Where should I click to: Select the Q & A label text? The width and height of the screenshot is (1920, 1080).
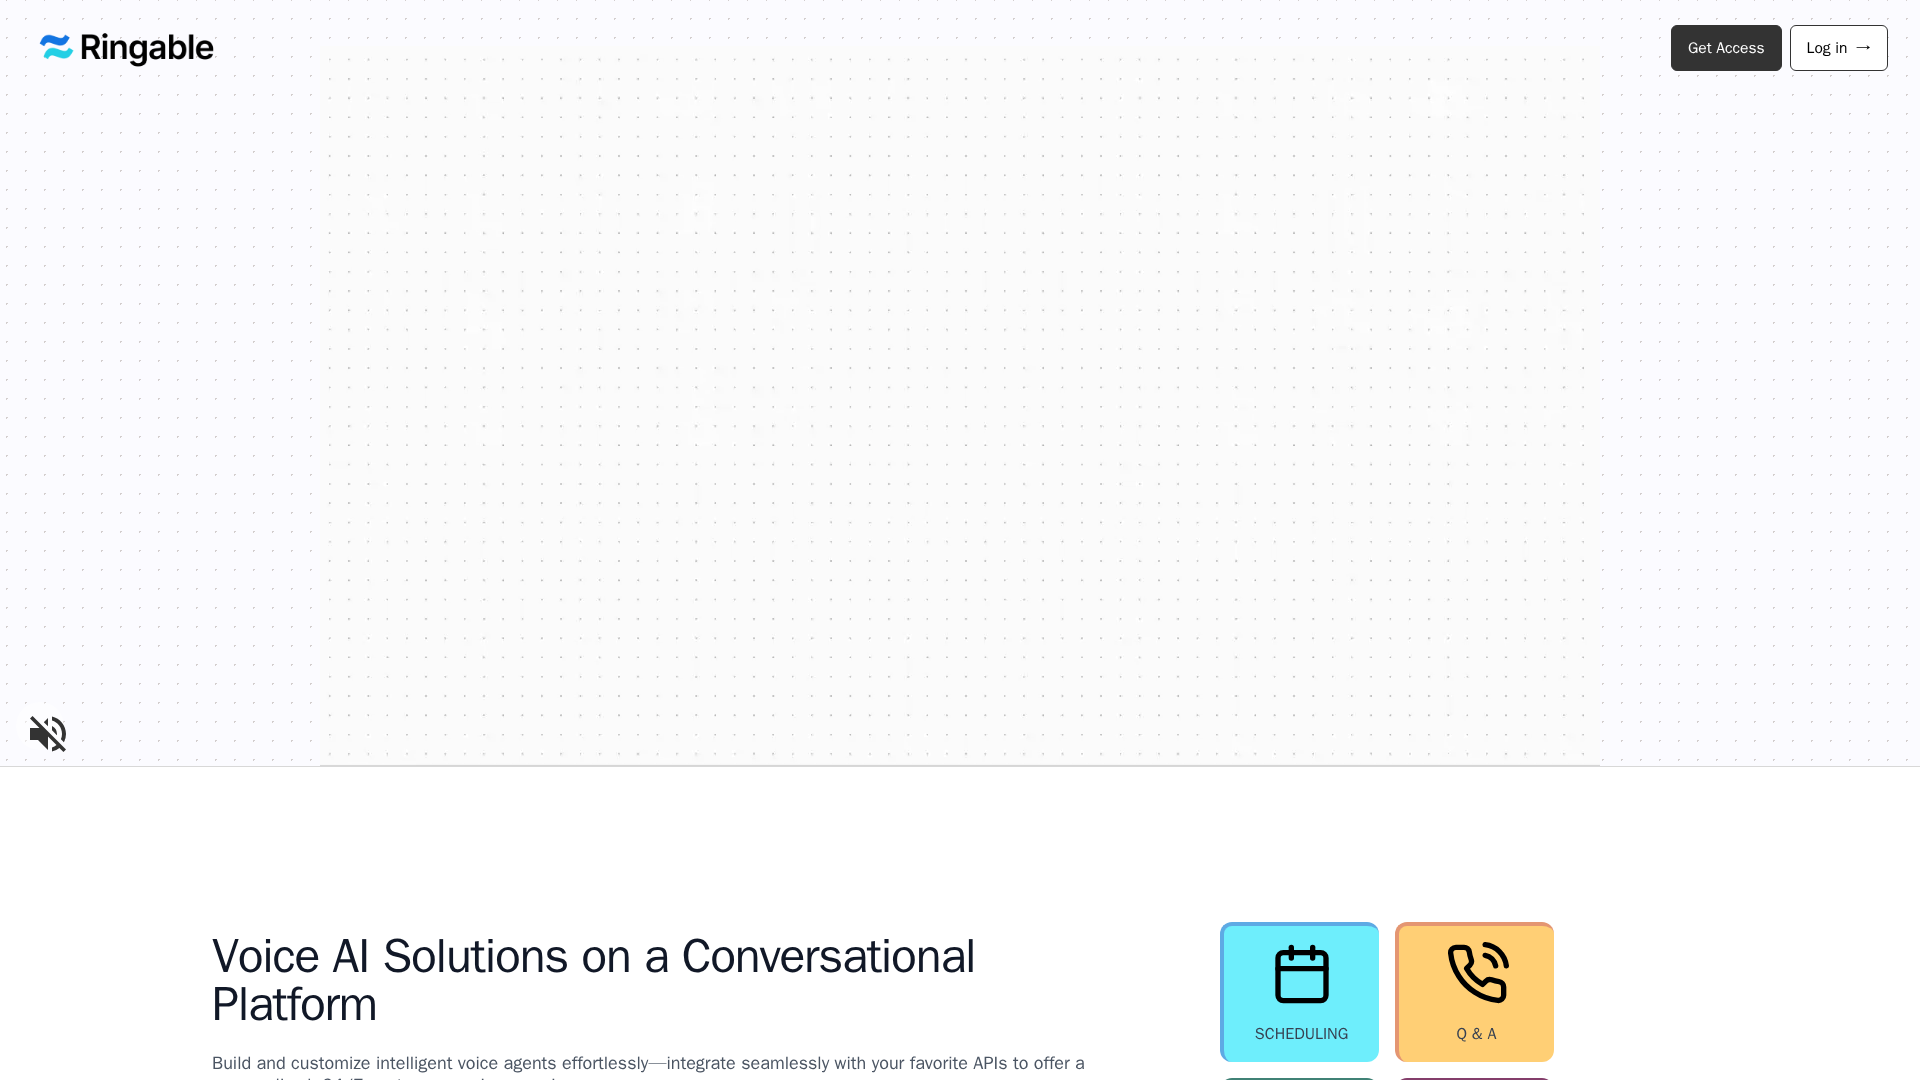point(1476,1034)
